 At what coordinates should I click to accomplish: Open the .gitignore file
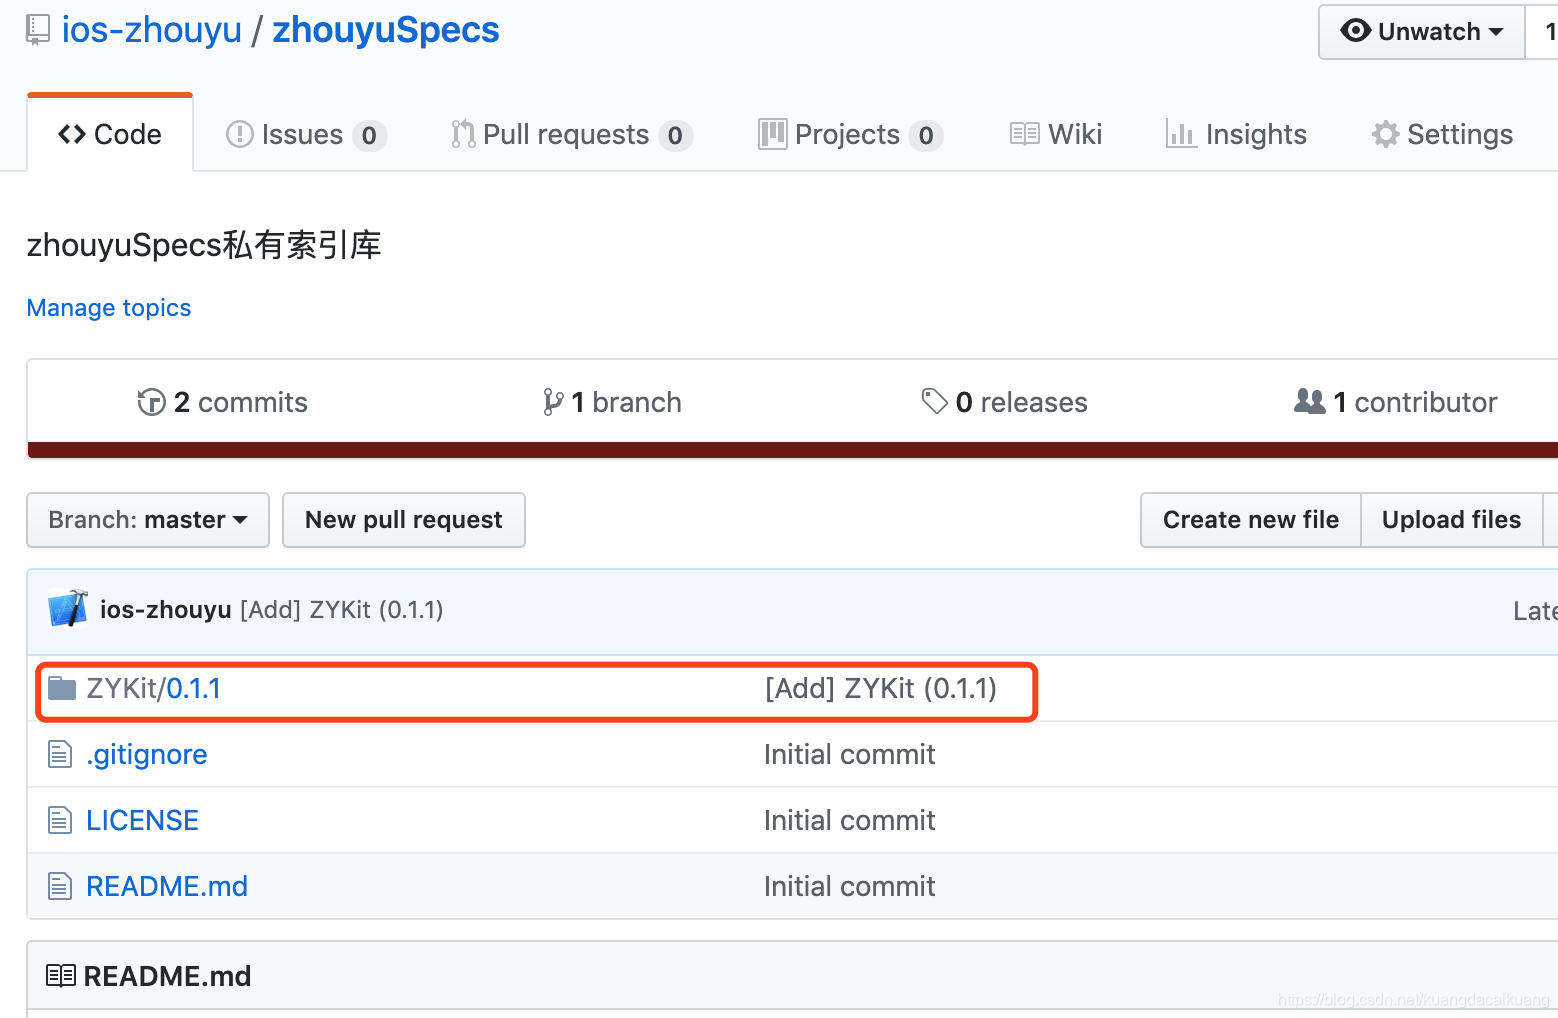[147, 755]
